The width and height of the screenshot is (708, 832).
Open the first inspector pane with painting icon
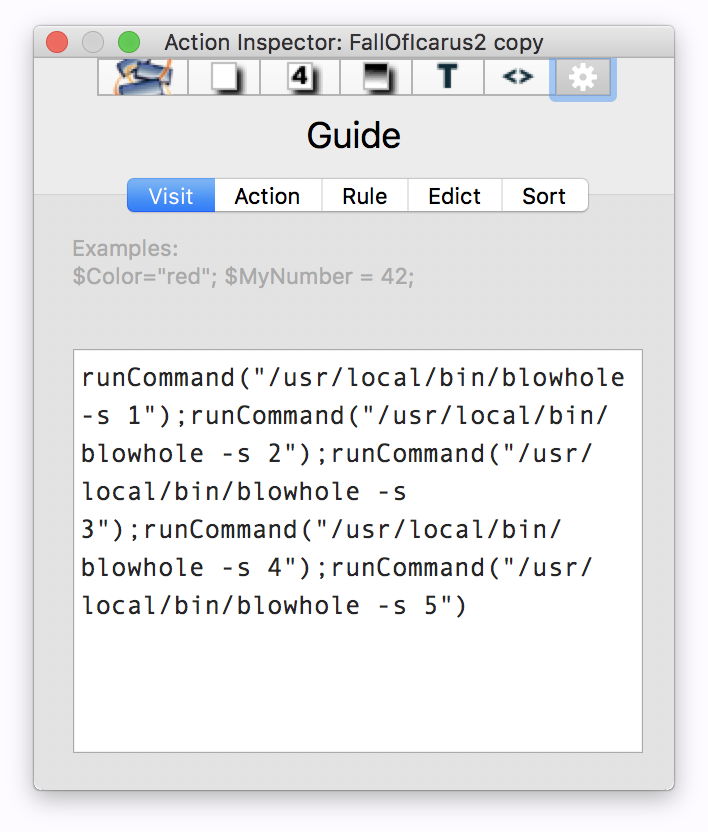point(138,77)
